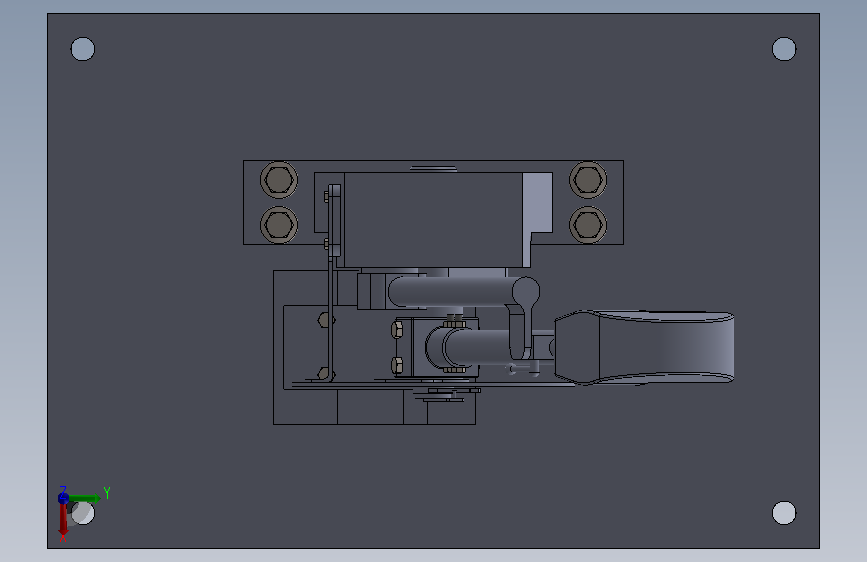Pick the lower-right hex bolt on bracket

[588, 225]
